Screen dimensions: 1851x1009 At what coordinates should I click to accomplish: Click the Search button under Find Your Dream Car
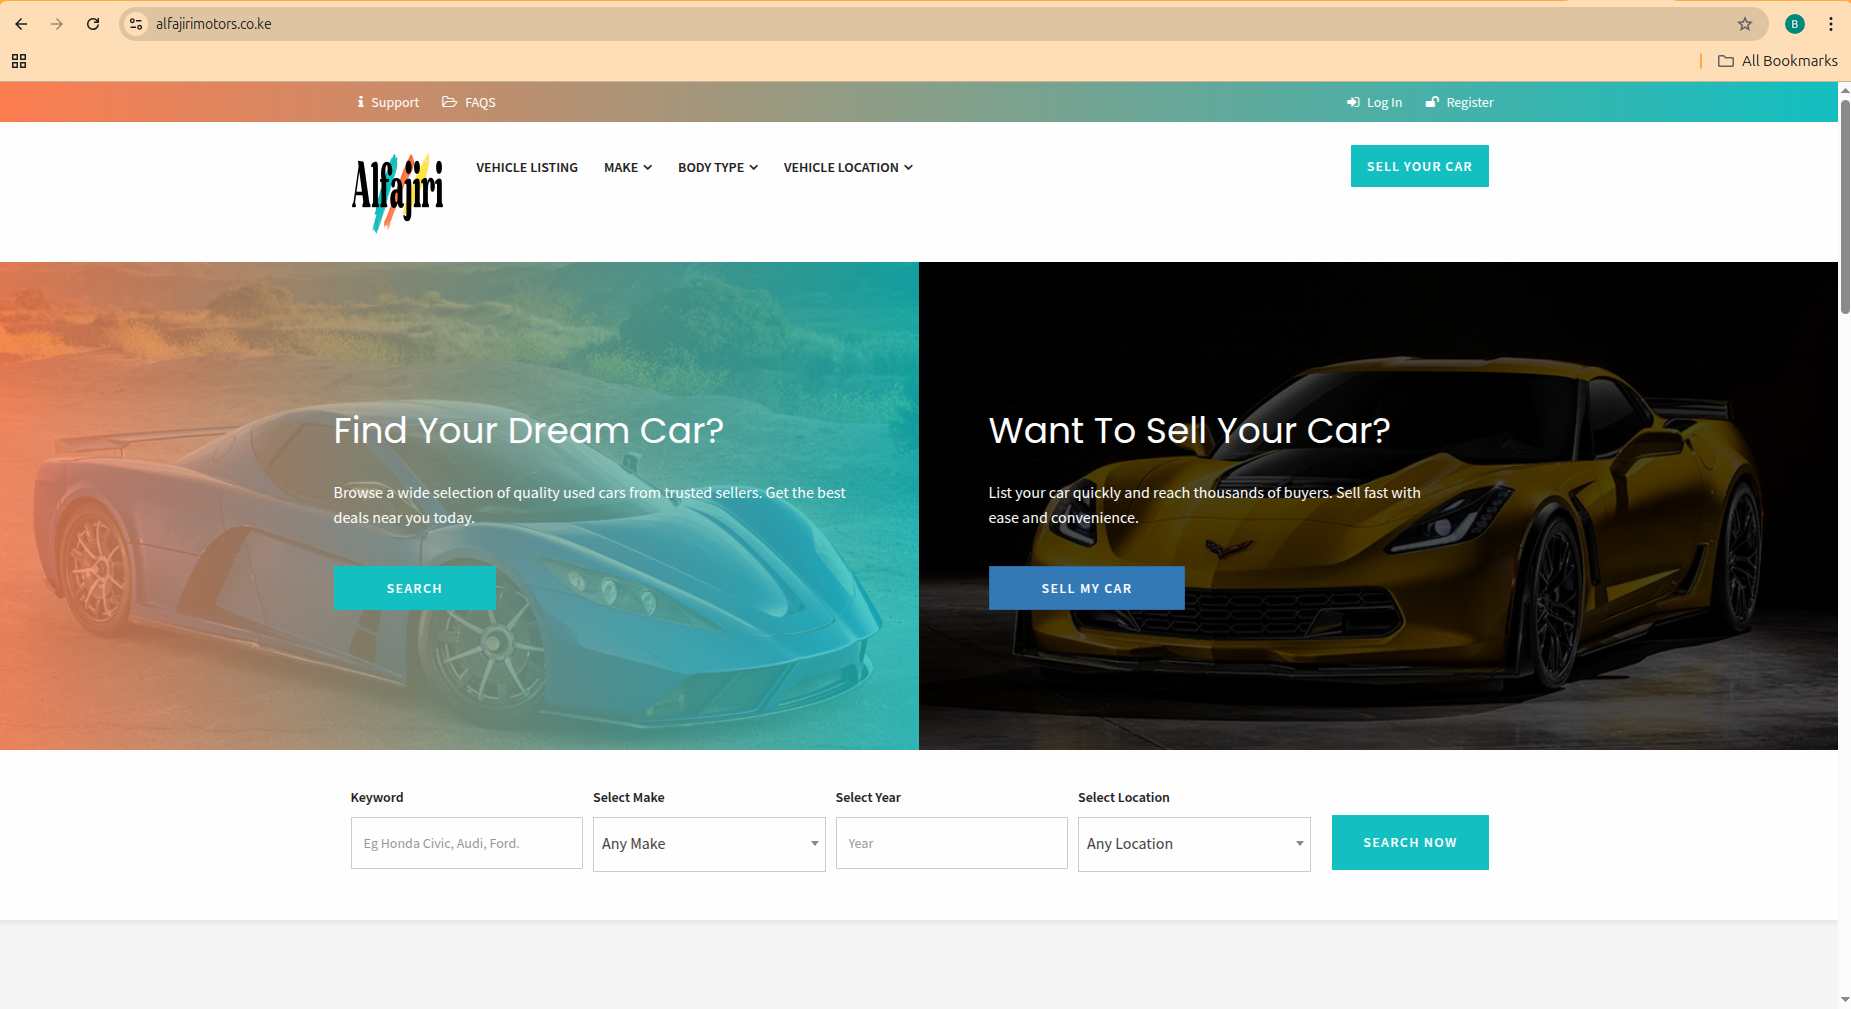coord(414,588)
